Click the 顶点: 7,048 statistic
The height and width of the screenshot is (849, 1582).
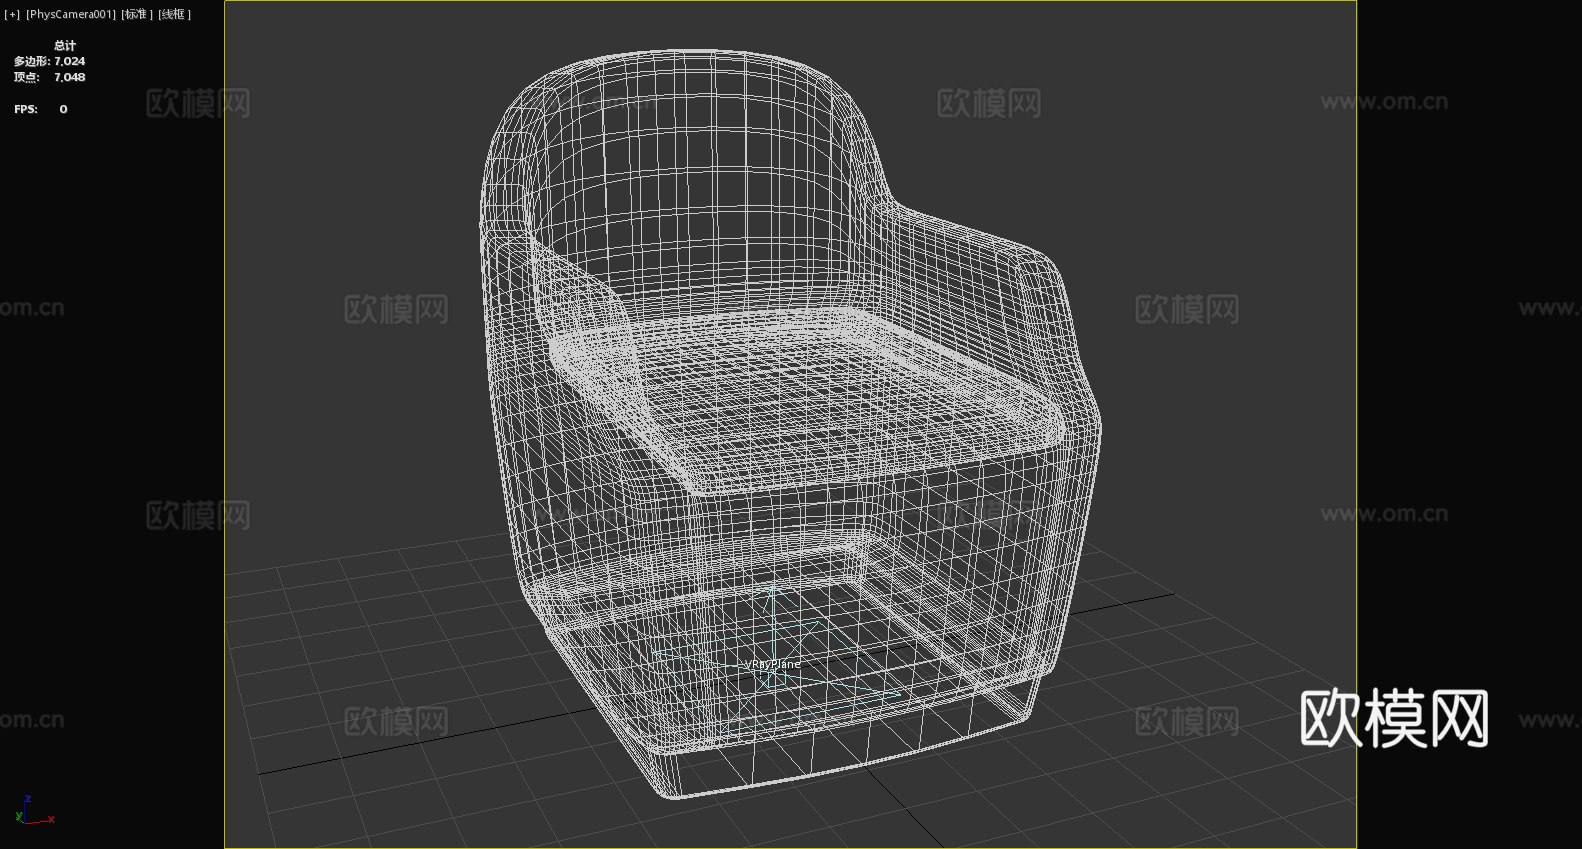click(x=49, y=77)
